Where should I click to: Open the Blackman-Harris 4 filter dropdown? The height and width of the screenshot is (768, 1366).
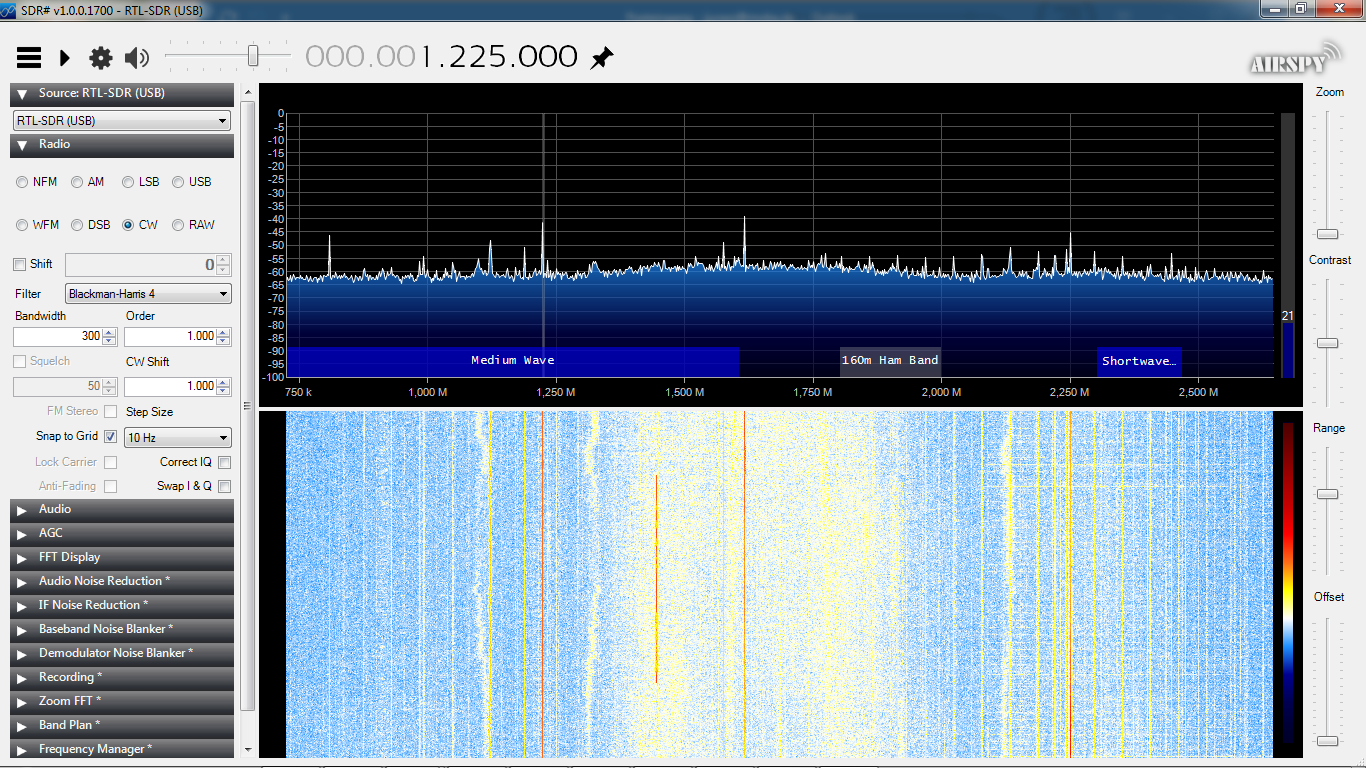coord(148,294)
